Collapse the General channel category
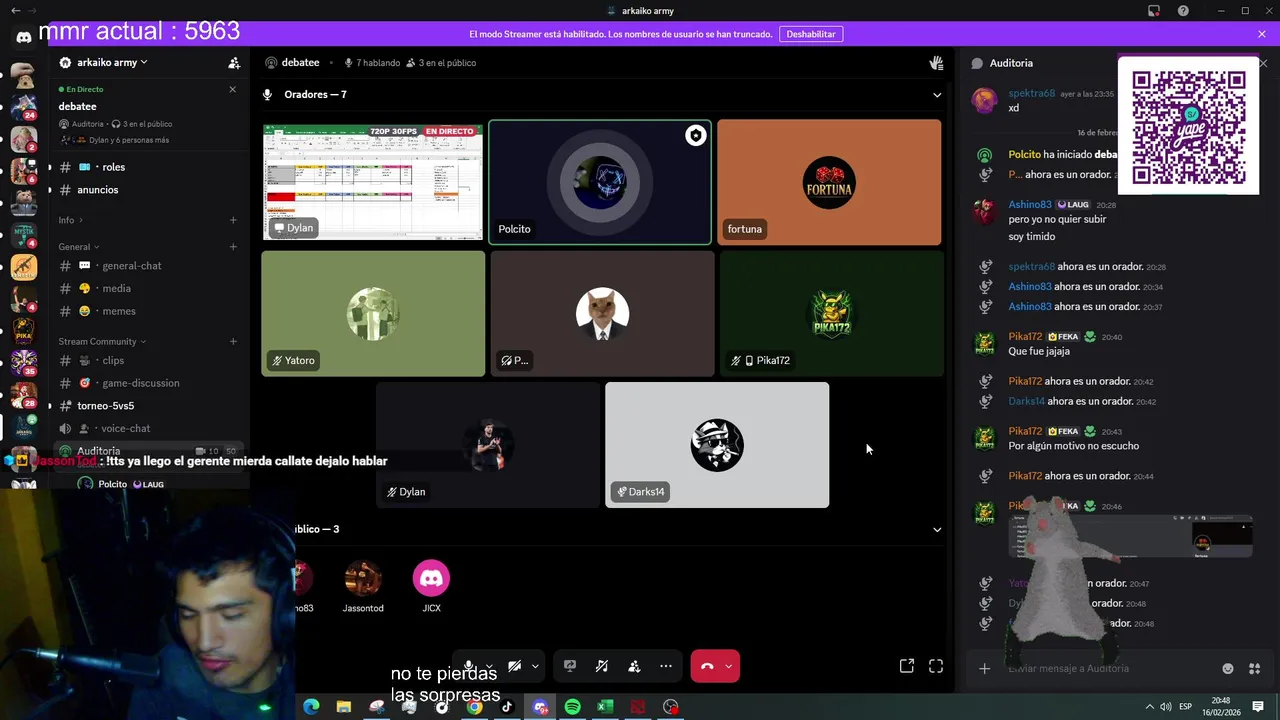The image size is (1280, 720). point(79,247)
